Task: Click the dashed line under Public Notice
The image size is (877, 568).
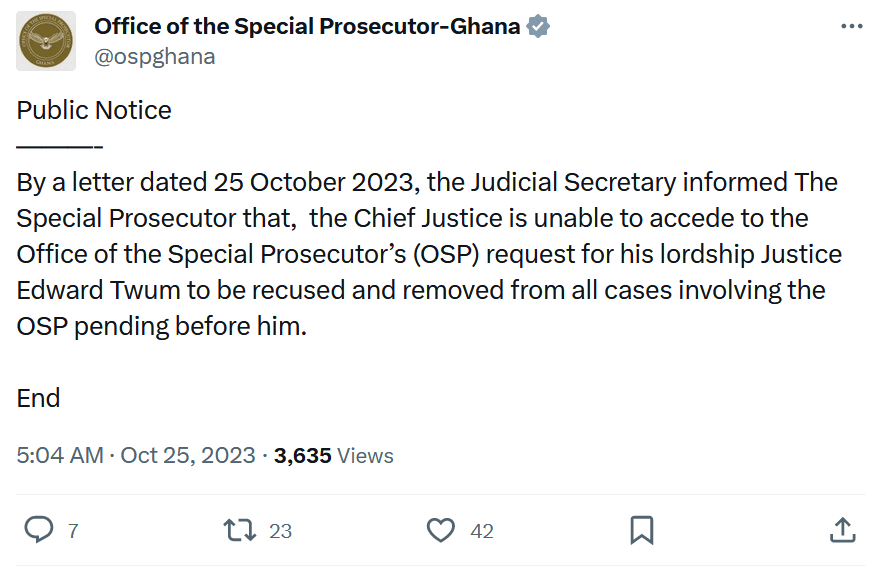Action: point(60,148)
